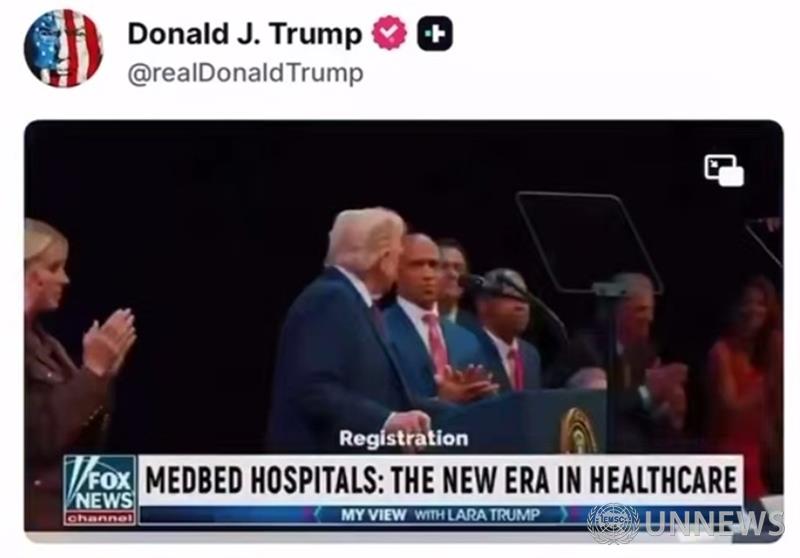
Task: Click the teleprompter glass panel in the video
Action: point(588,243)
